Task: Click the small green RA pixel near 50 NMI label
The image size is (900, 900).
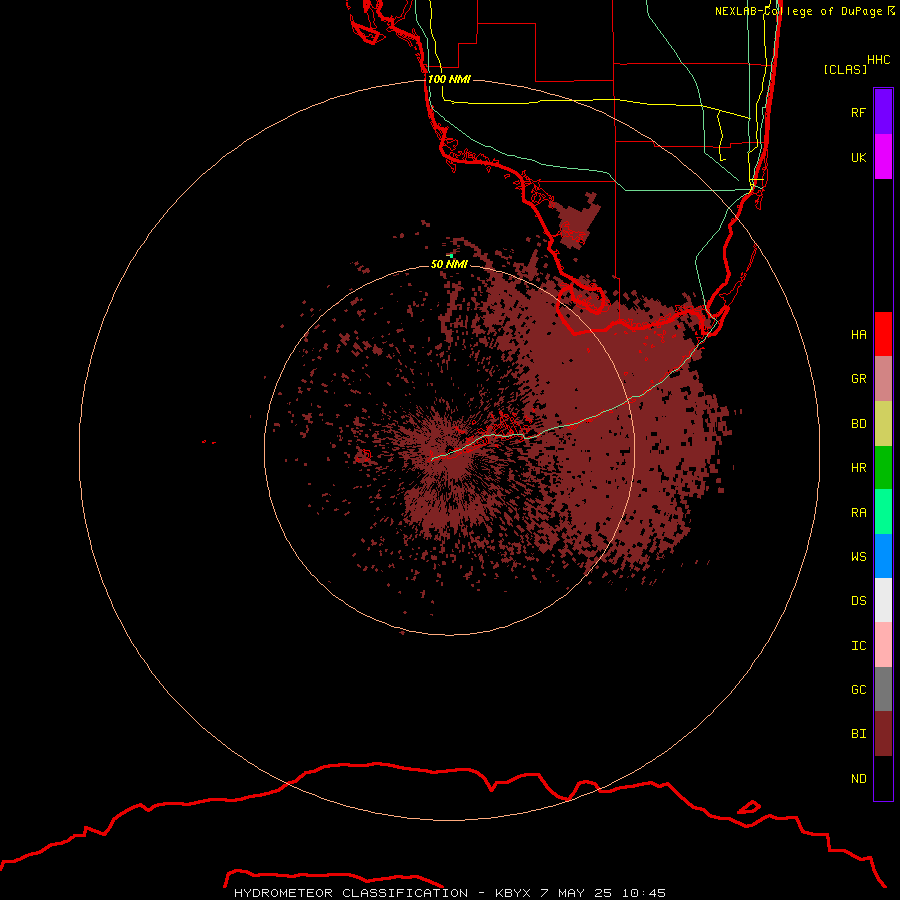Action: [452, 255]
